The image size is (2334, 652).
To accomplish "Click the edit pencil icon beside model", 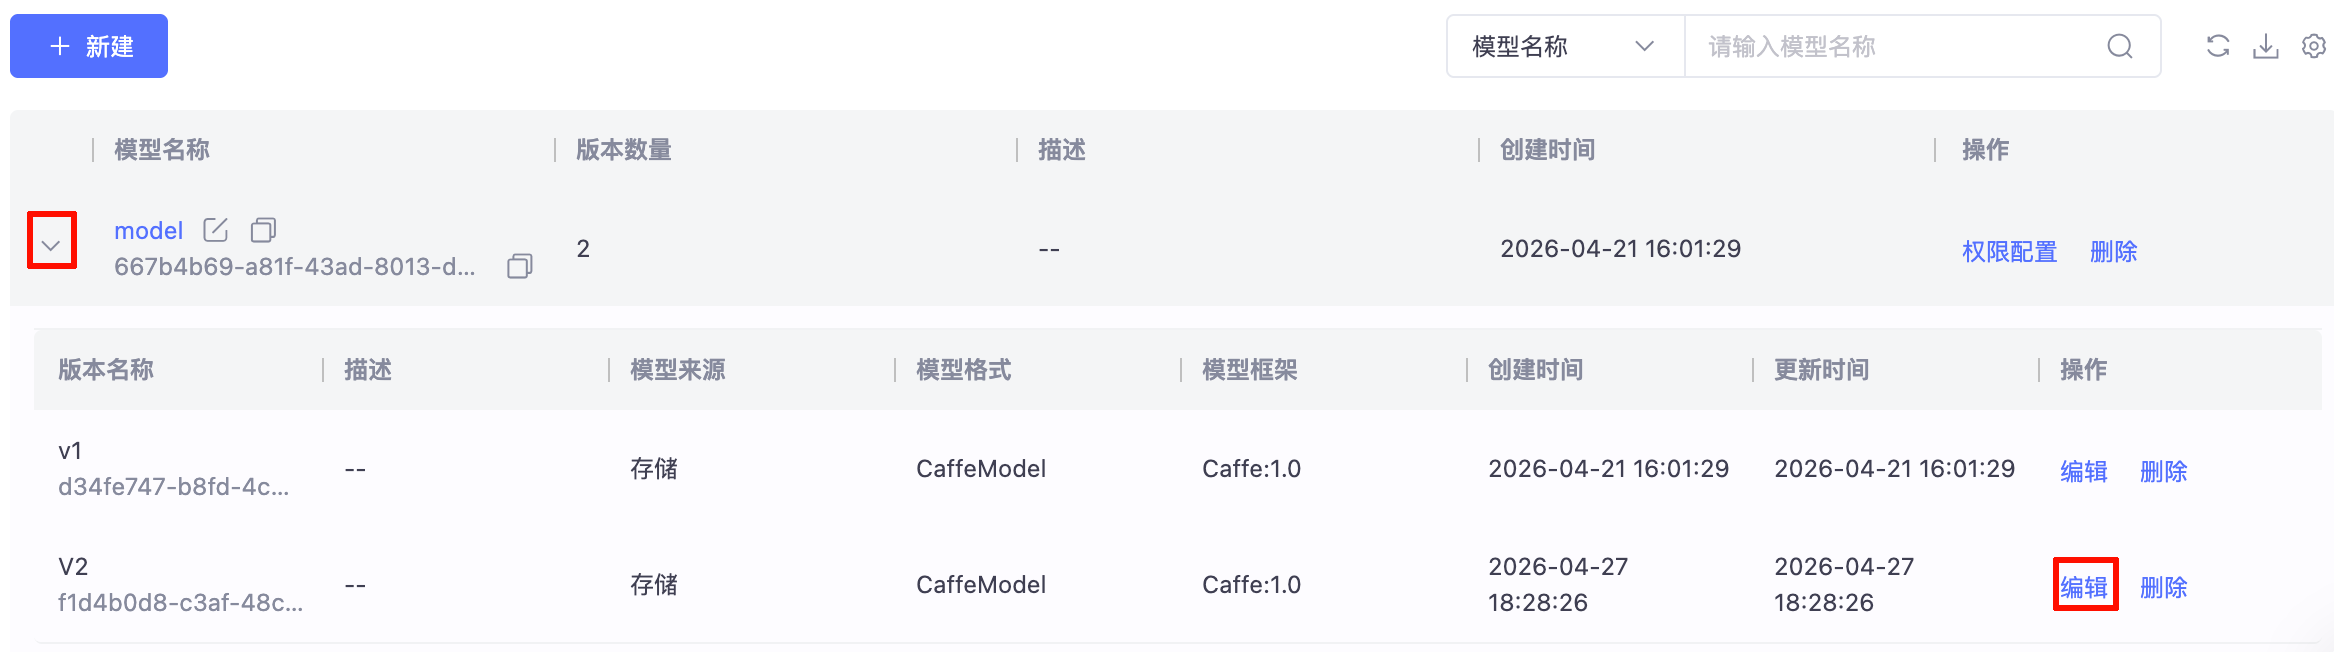I will 216,230.
